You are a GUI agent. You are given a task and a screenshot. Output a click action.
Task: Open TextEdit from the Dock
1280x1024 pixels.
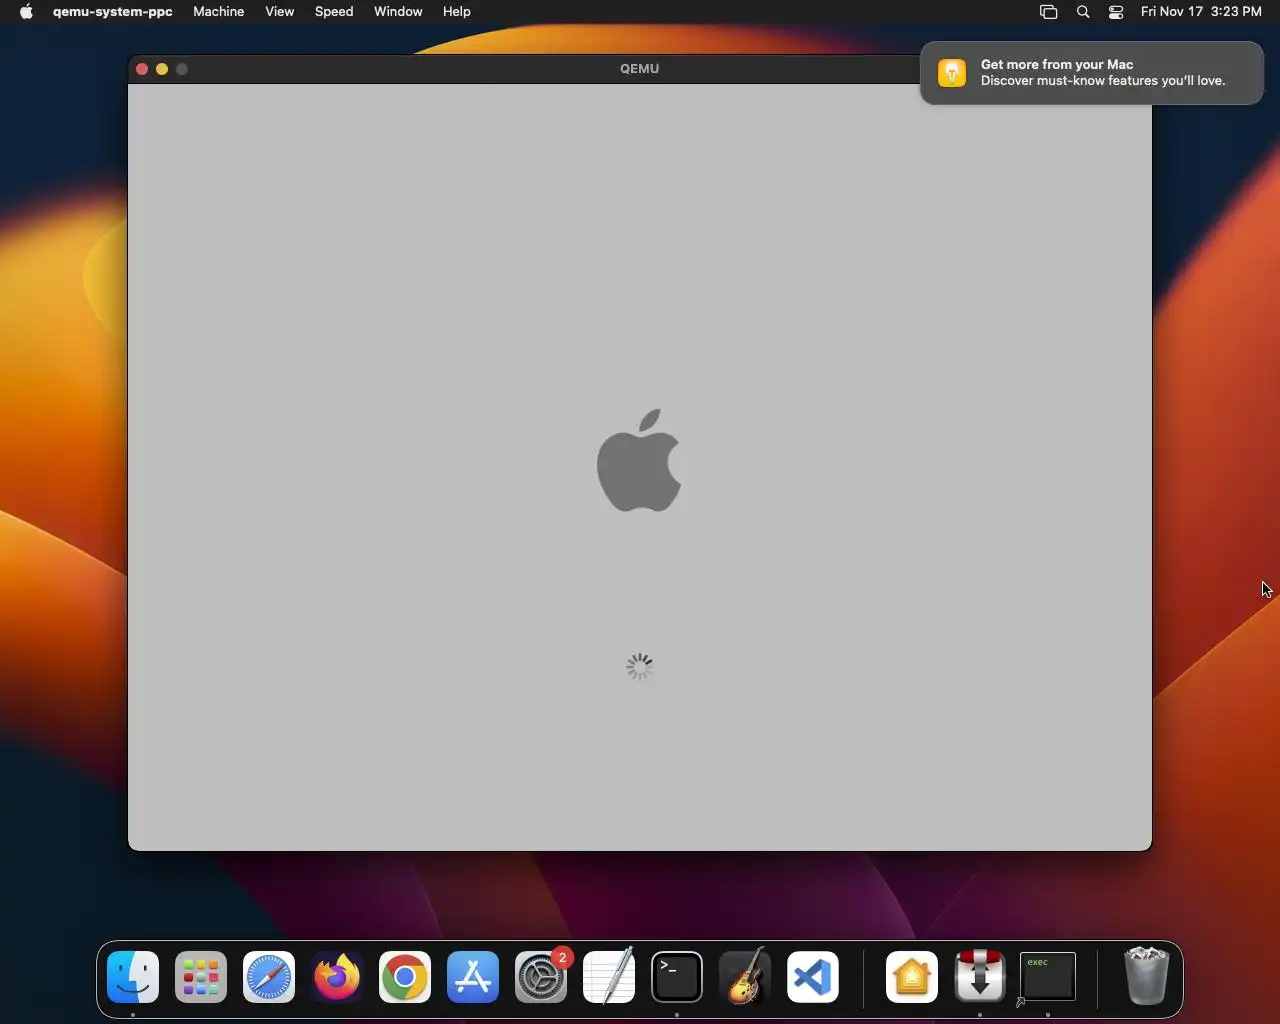(609, 976)
